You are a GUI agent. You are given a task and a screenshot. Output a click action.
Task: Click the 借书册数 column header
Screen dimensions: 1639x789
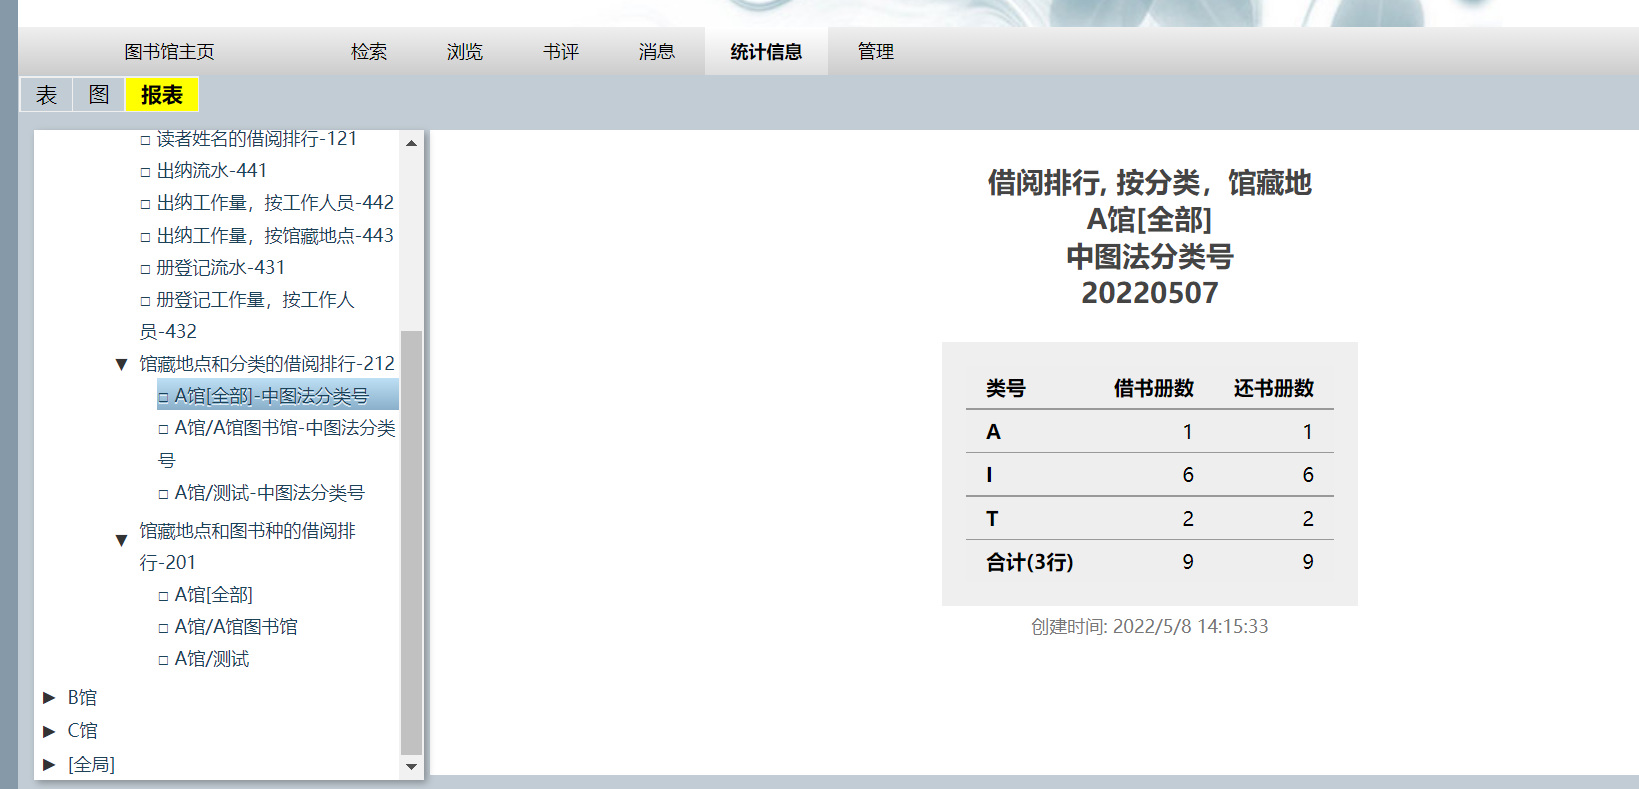click(1154, 388)
